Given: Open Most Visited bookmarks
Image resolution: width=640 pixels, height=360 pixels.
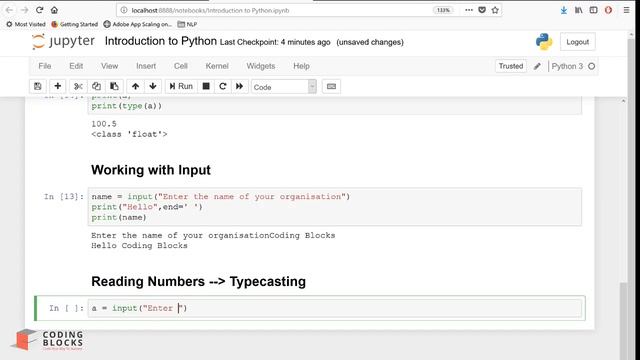Looking at the screenshot, I should (x=26, y=24).
